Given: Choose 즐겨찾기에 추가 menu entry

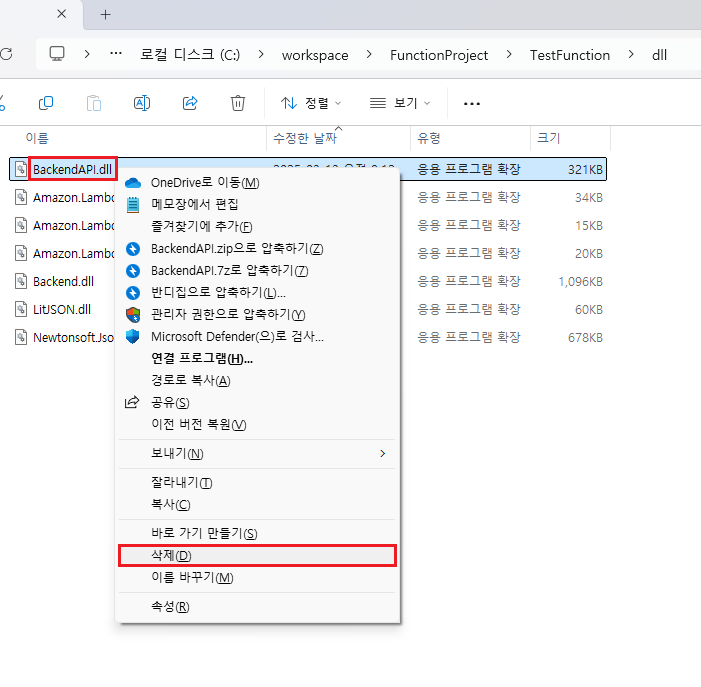Looking at the screenshot, I should [x=257, y=227].
